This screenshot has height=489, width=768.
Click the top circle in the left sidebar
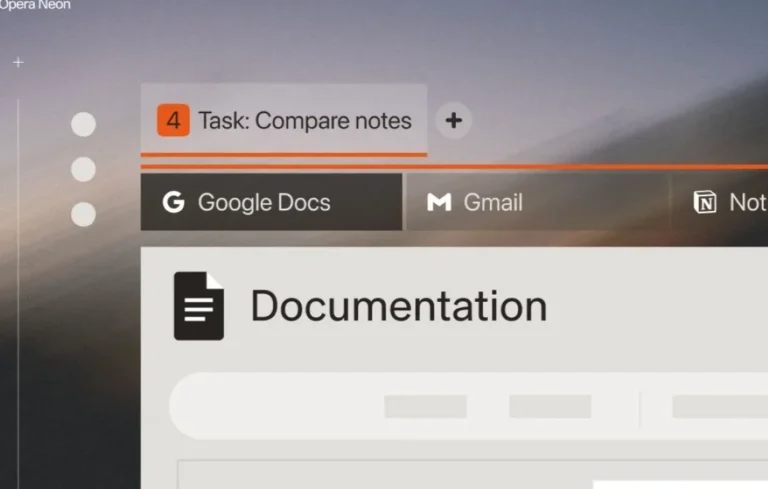coord(84,124)
